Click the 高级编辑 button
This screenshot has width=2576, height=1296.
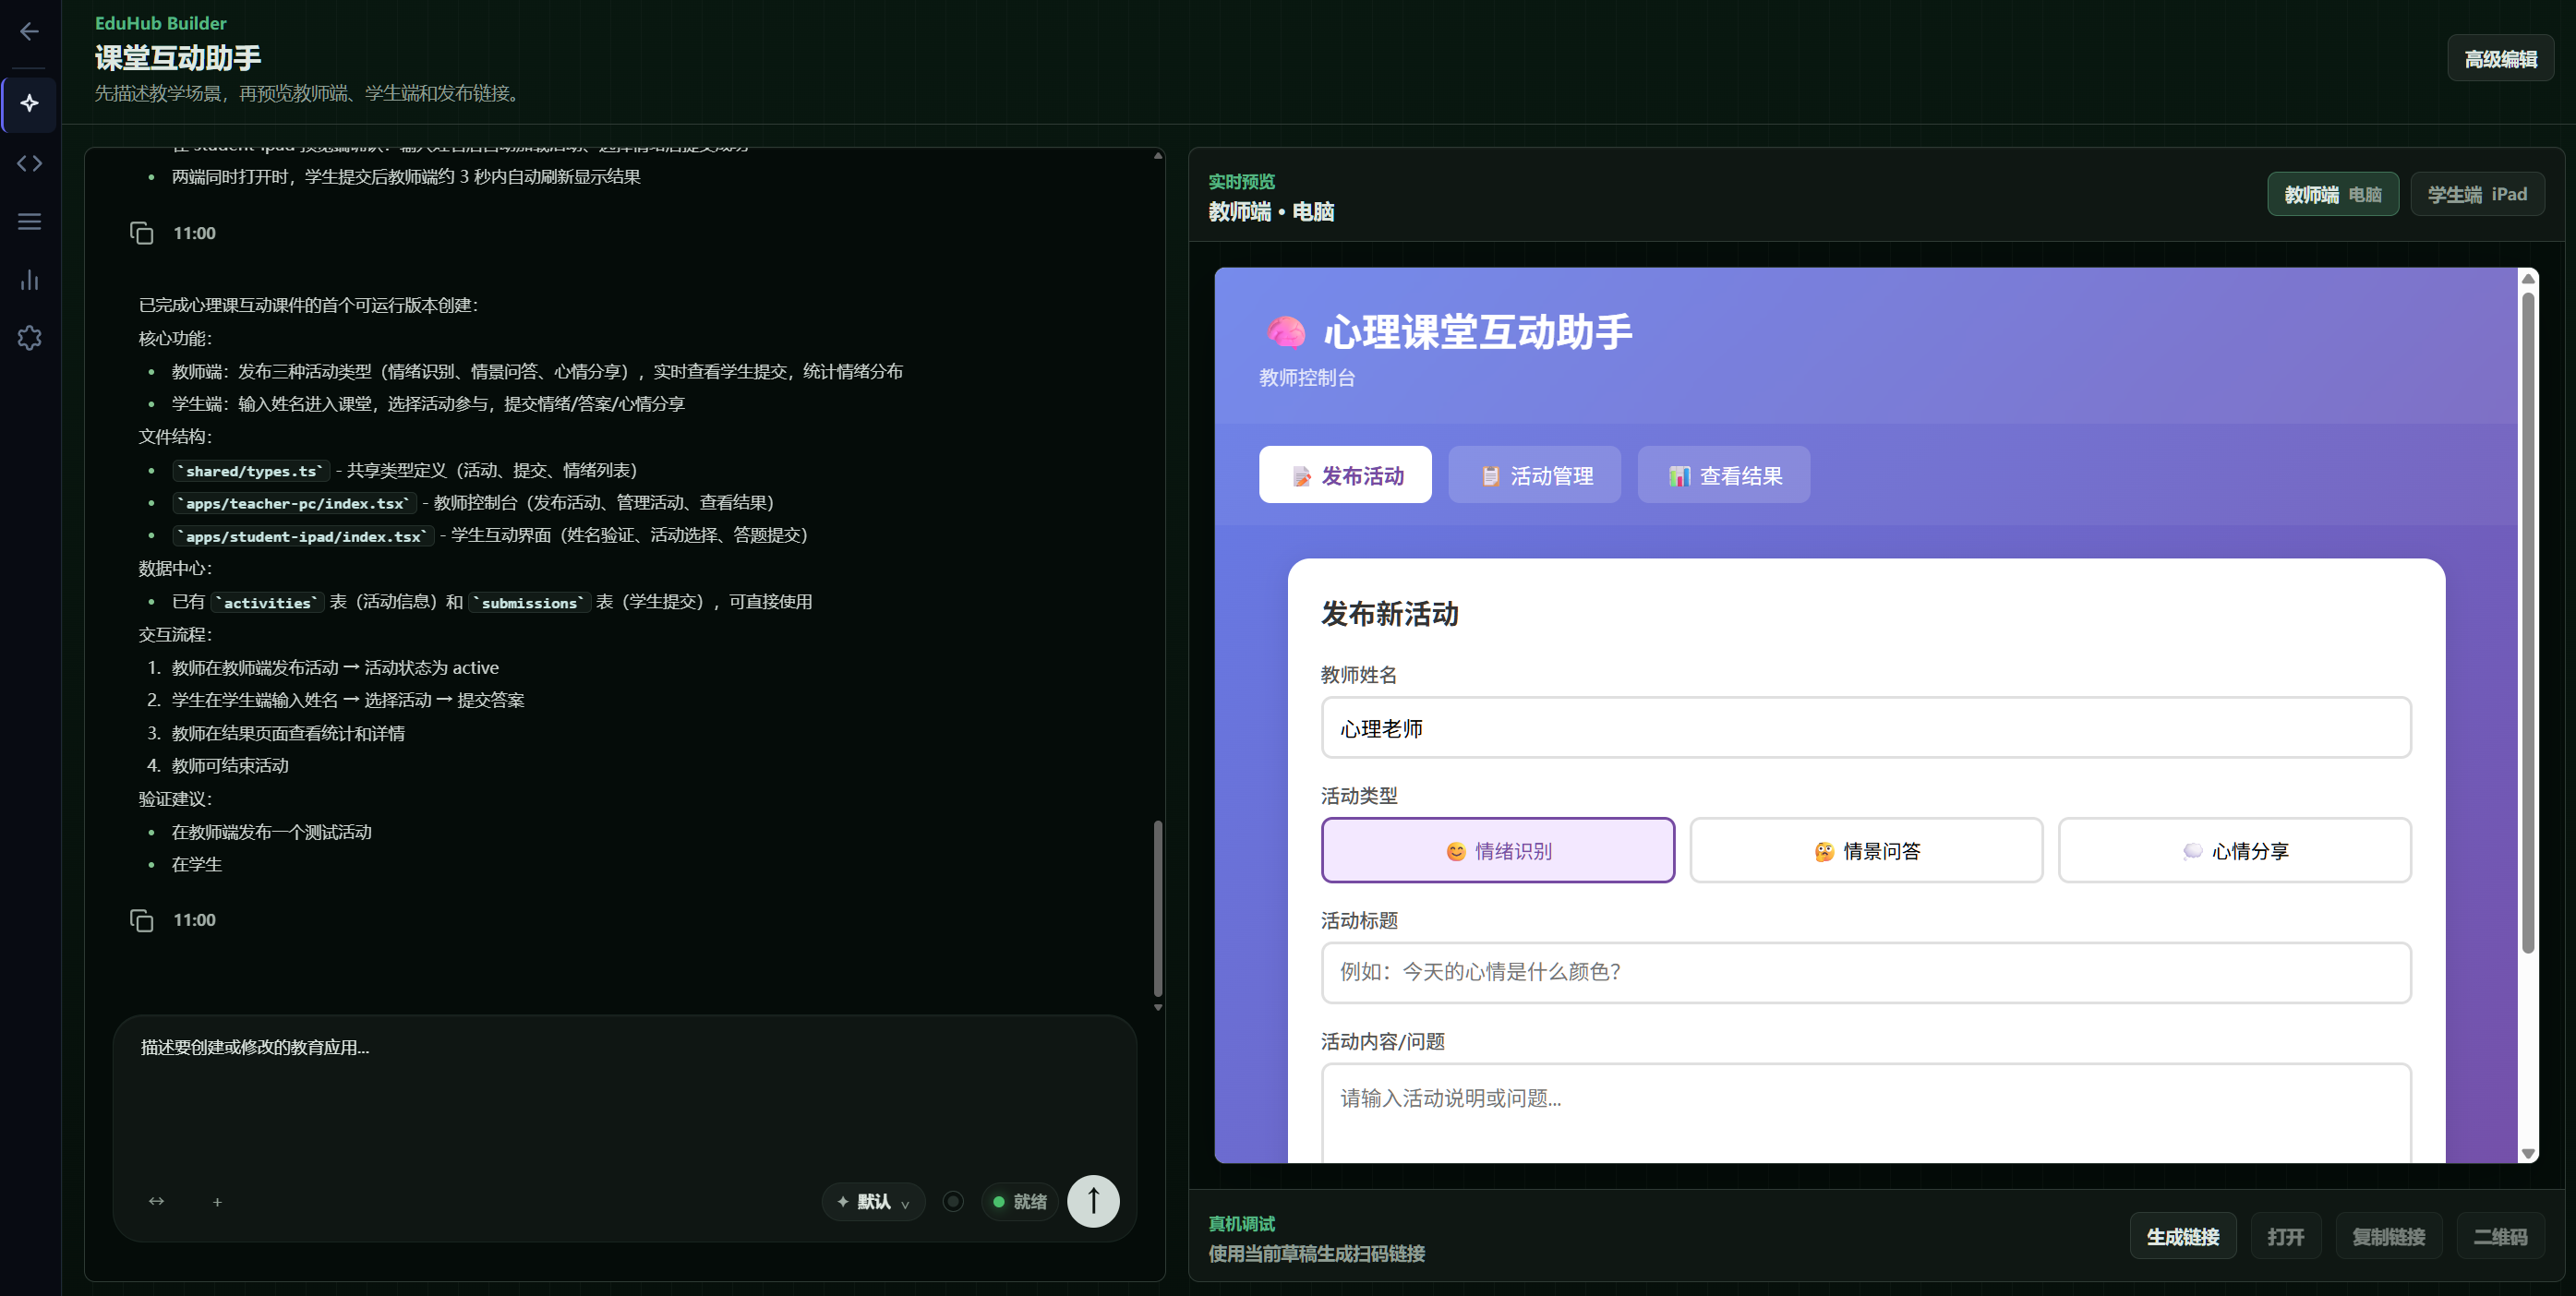point(2500,59)
